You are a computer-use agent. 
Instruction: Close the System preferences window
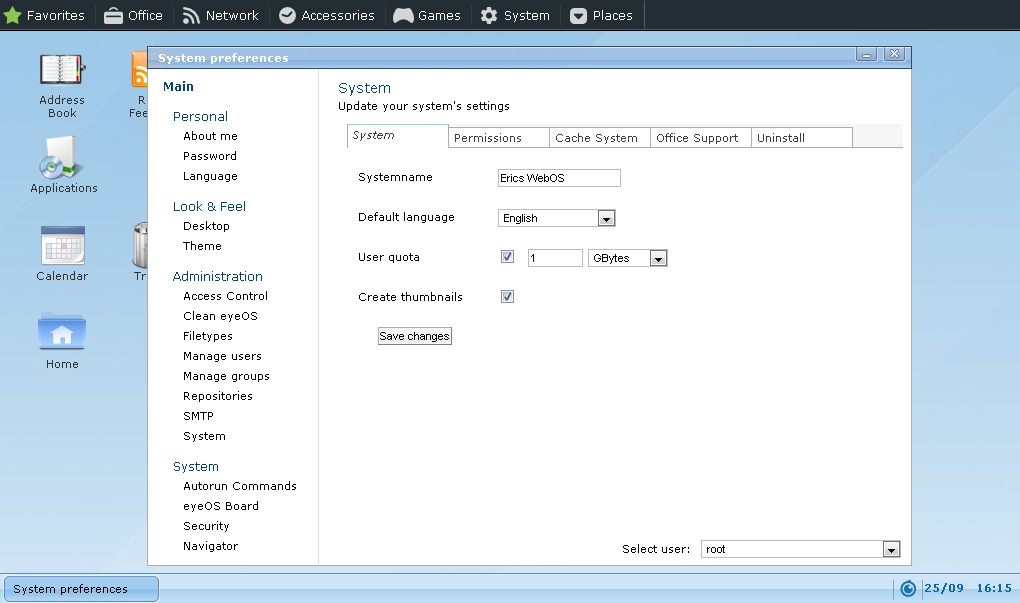pos(894,54)
